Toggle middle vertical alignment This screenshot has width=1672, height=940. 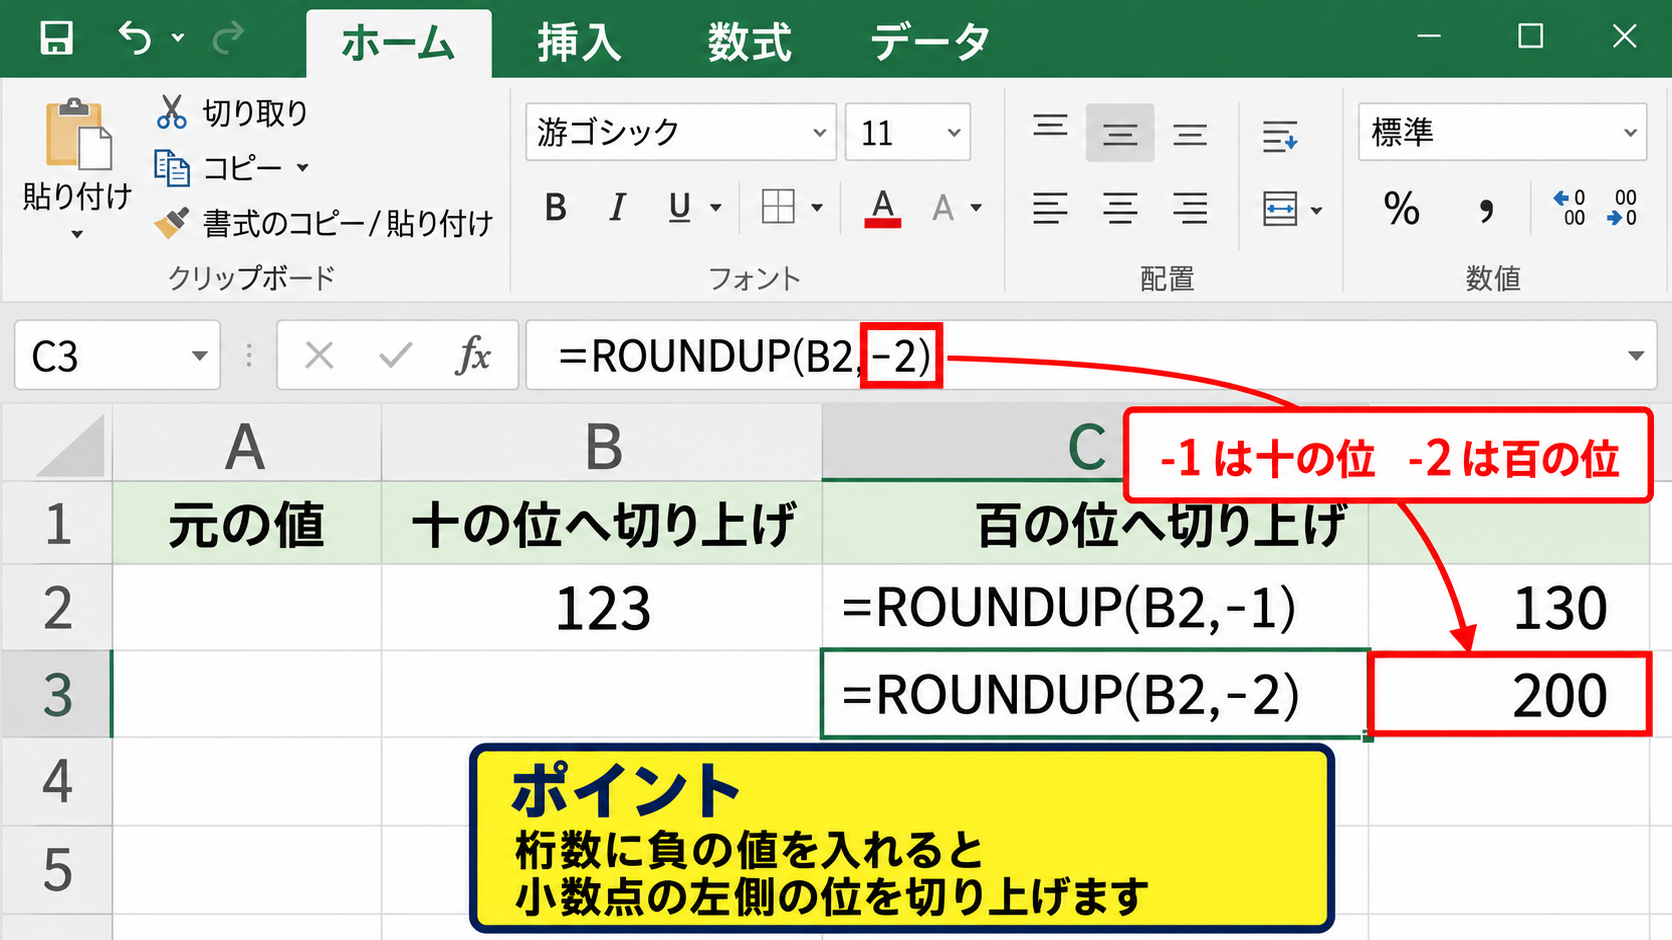point(1120,132)
